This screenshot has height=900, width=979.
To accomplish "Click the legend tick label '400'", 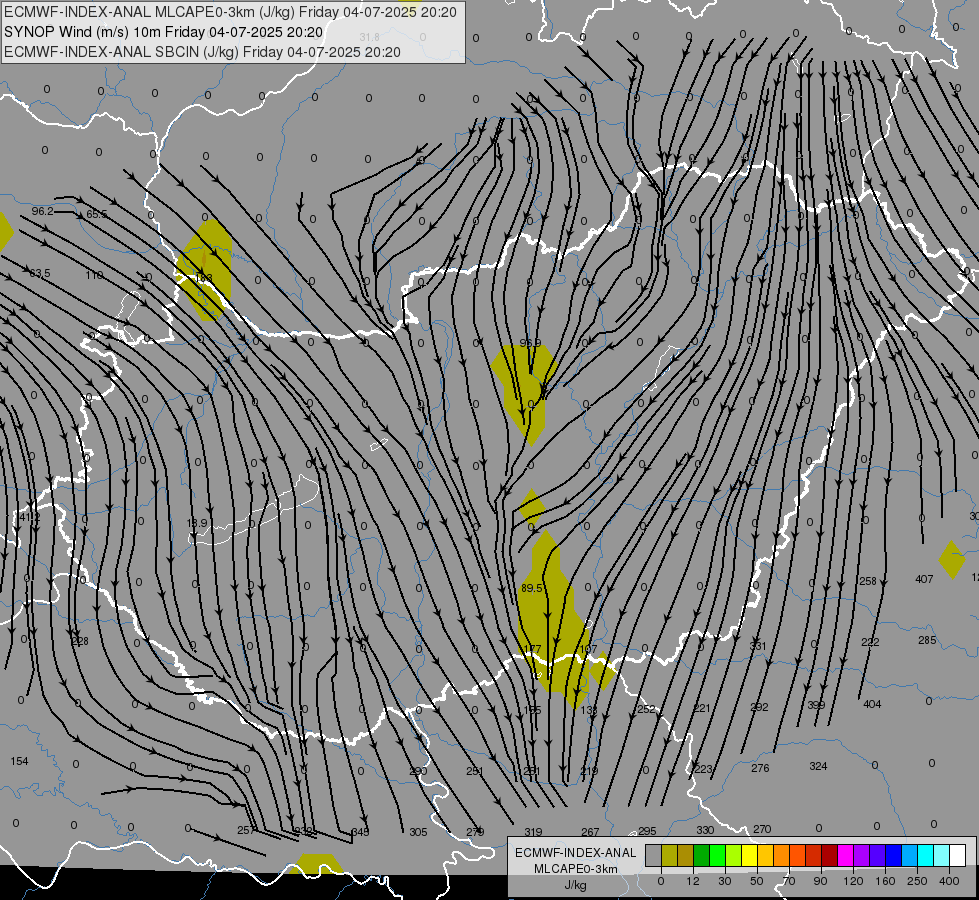I will 949,881.
